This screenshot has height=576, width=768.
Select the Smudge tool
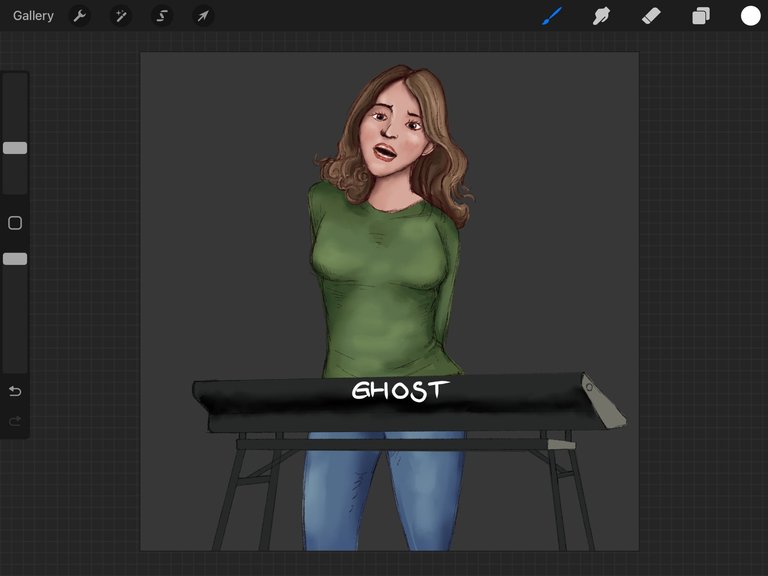click(601, 16)
